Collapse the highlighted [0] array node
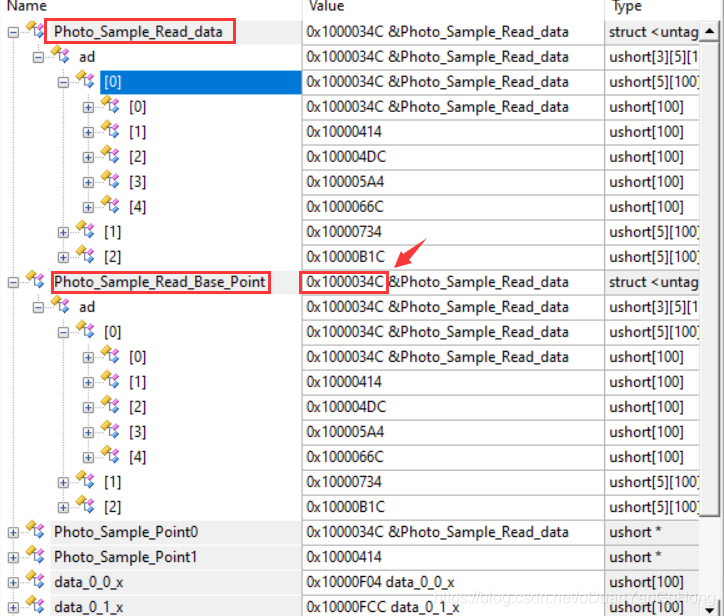Viewport: 724px width, 616px height. 63,83
